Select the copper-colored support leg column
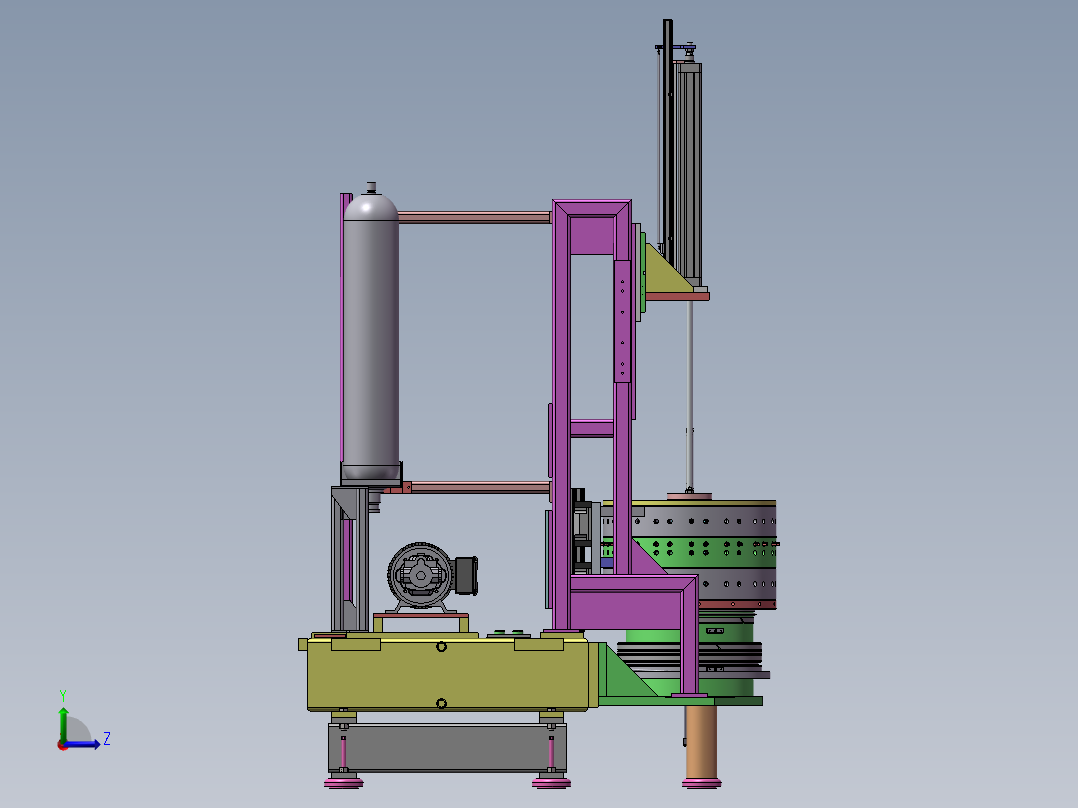Image resolution: width=1078 pixels, height=808 pixels. coord(701,741)
